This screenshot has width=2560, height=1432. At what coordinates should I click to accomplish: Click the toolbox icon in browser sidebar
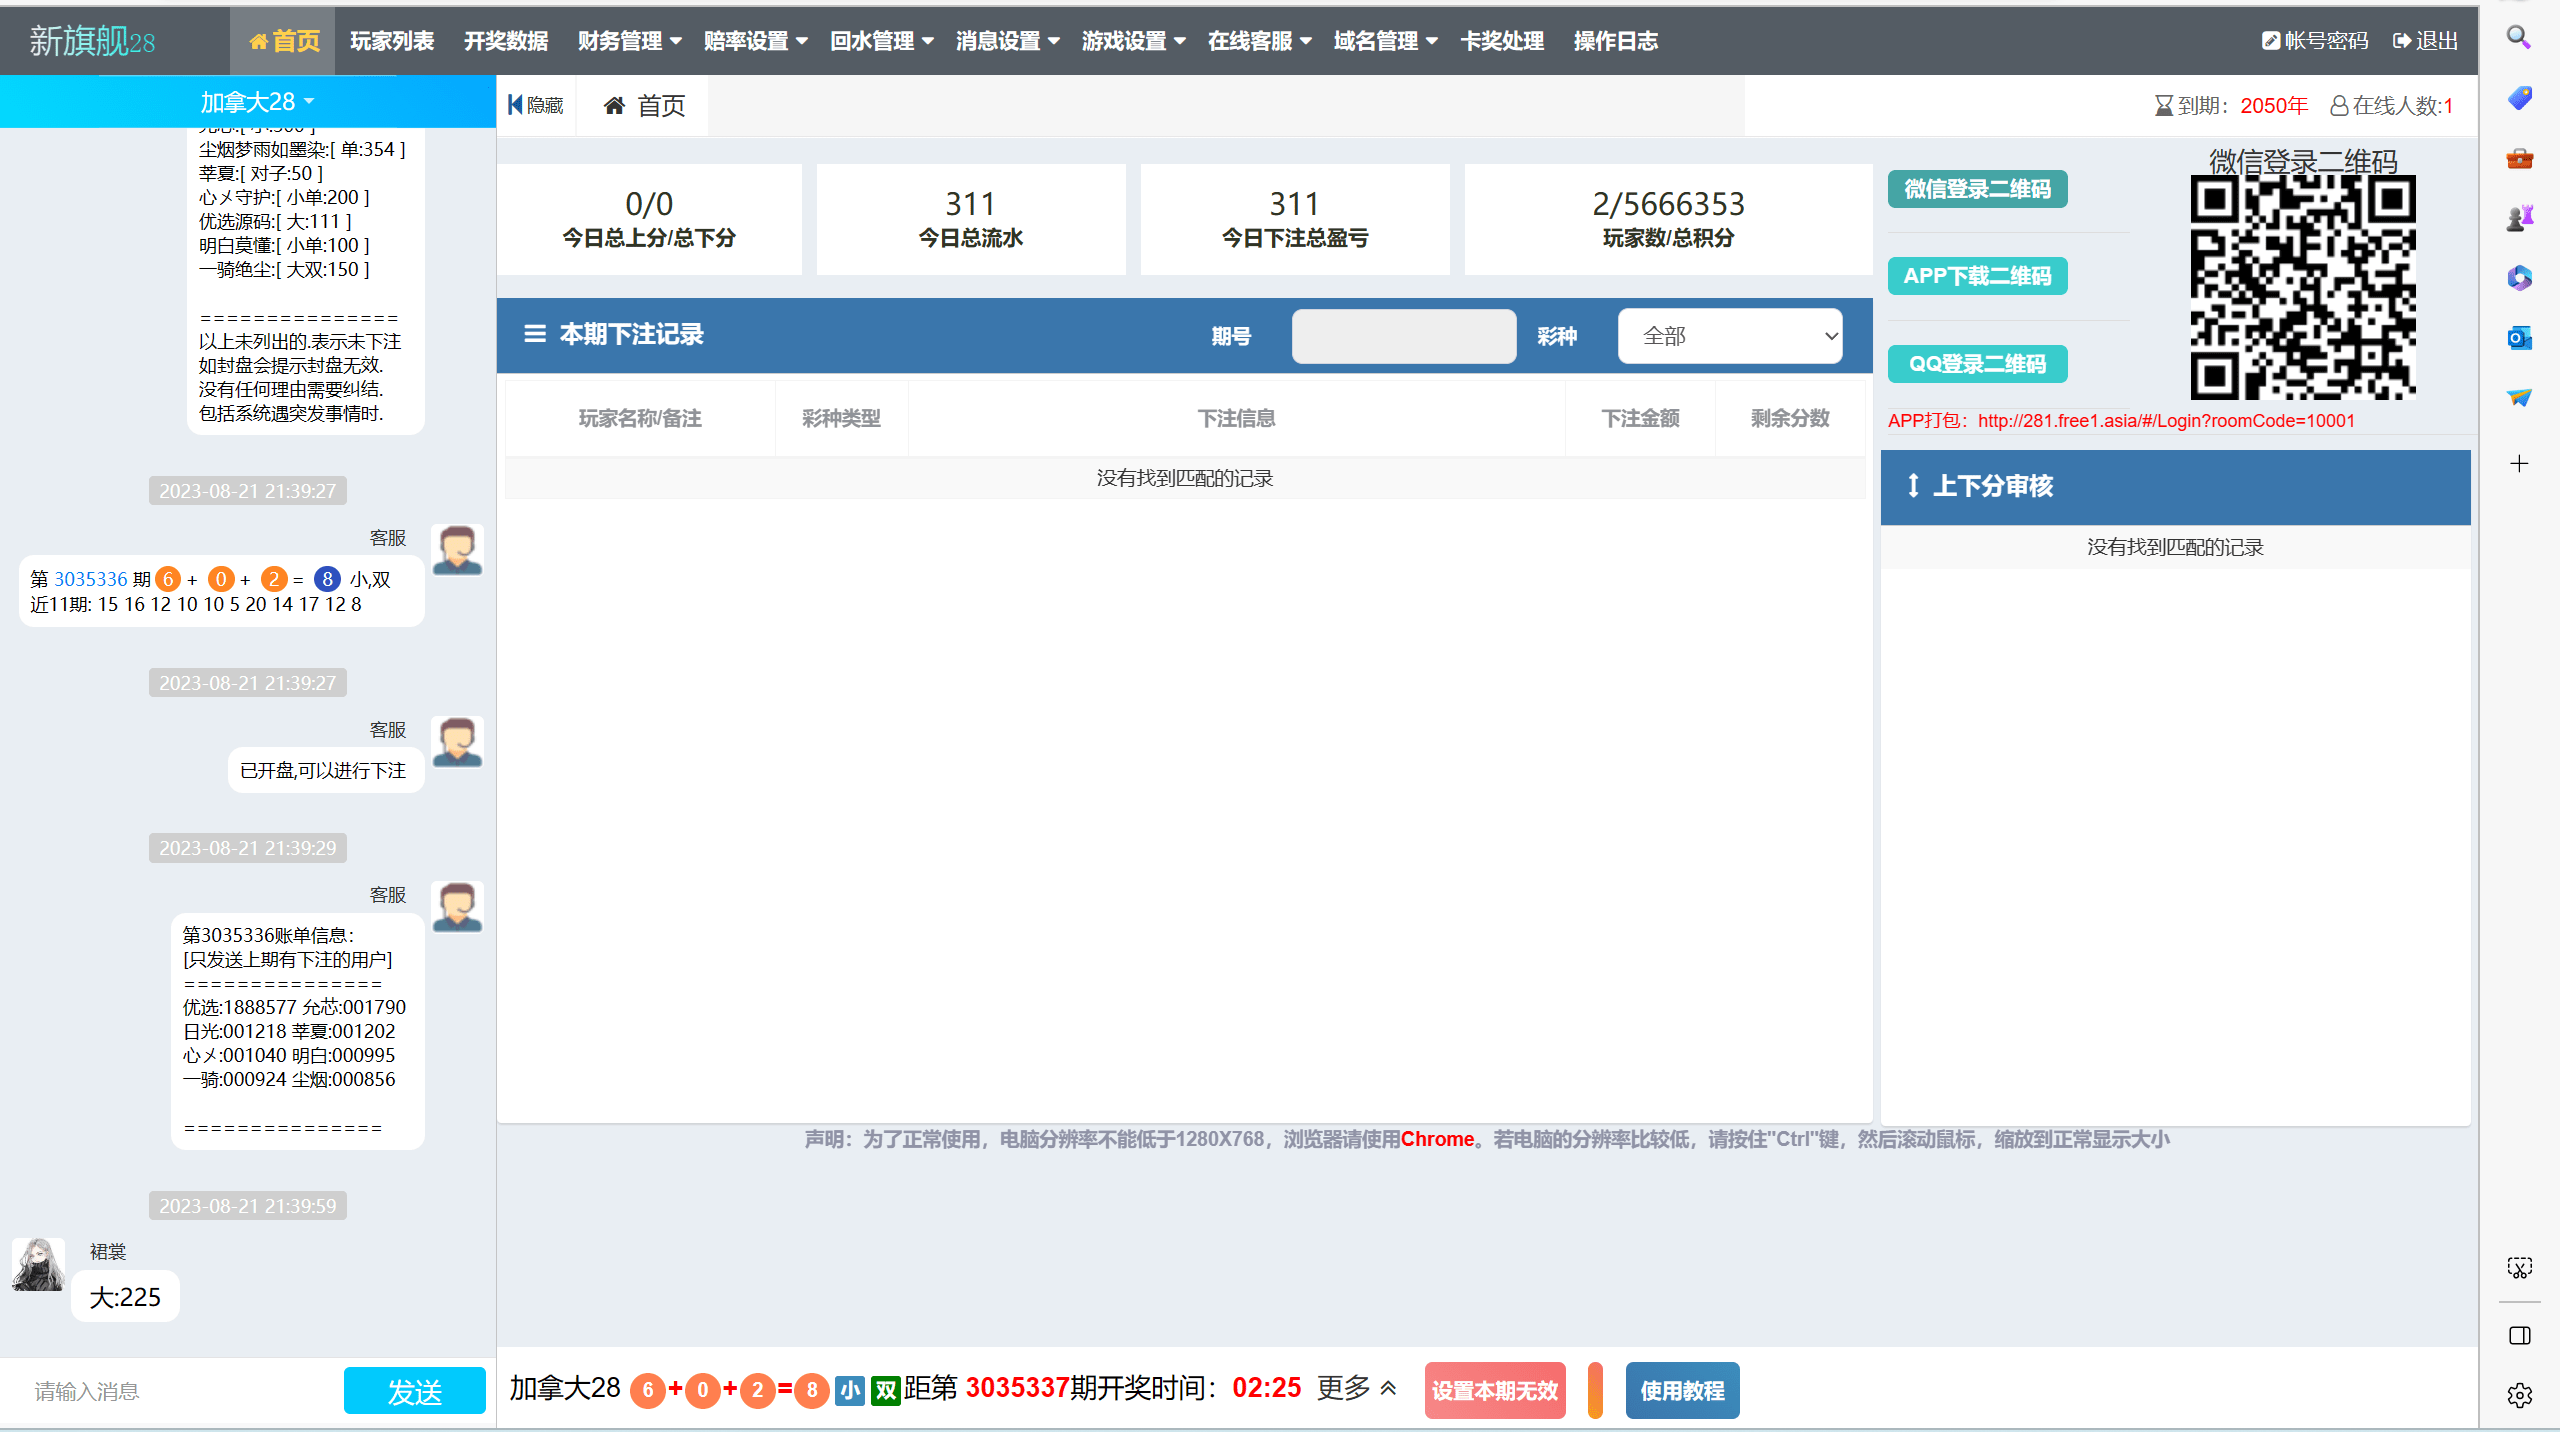[2519, 158]
